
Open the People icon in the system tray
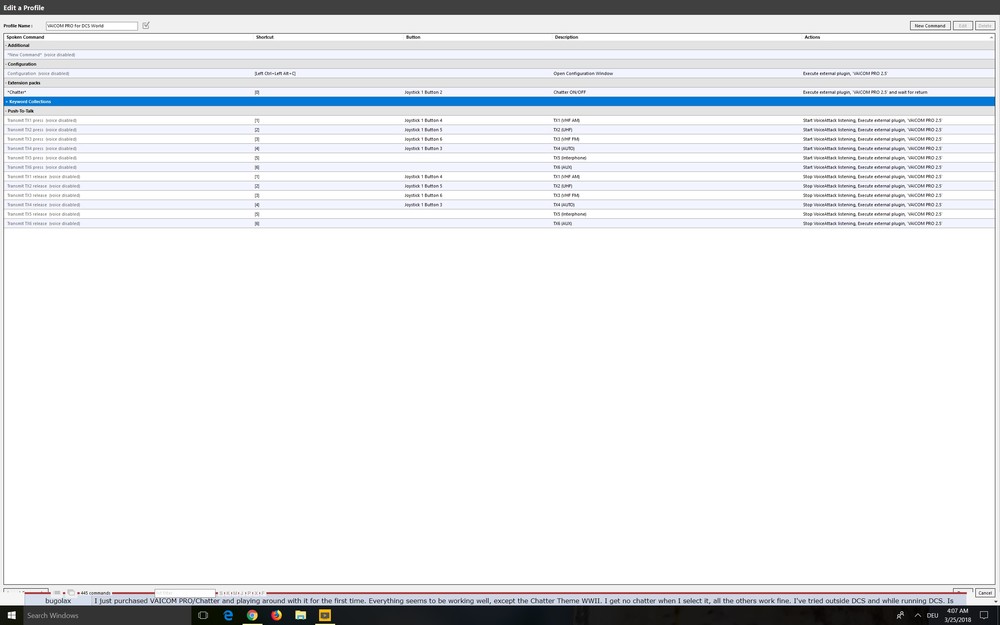900,615
